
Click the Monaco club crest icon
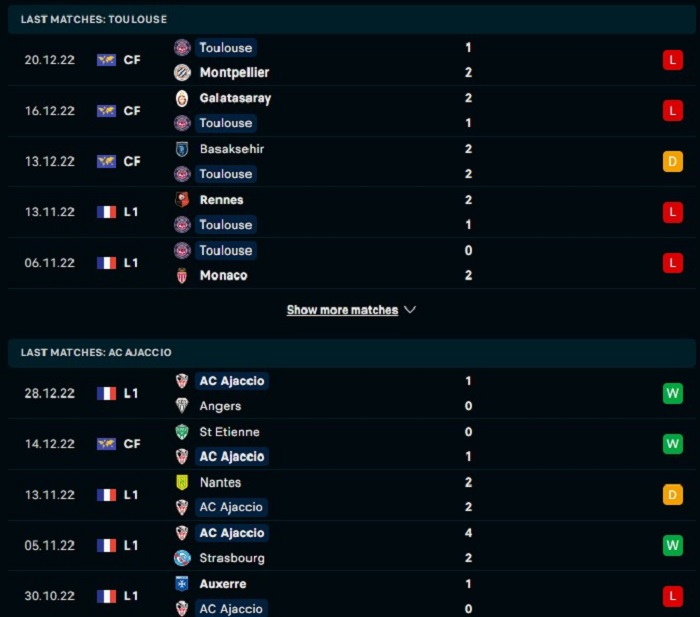tap(182, 275)
